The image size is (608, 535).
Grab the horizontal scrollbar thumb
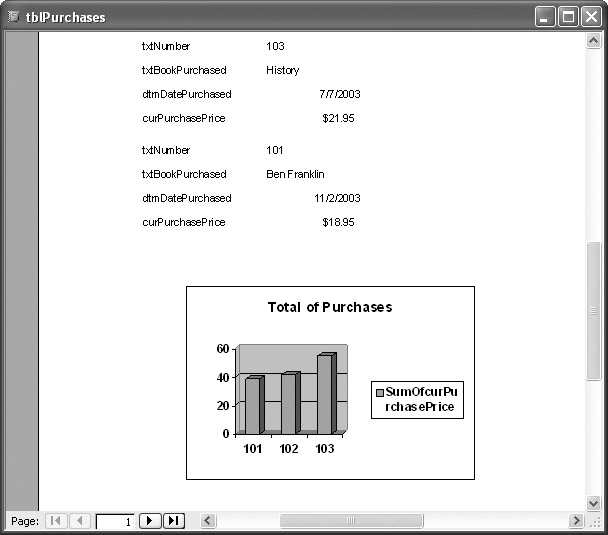tap(349, 521)
